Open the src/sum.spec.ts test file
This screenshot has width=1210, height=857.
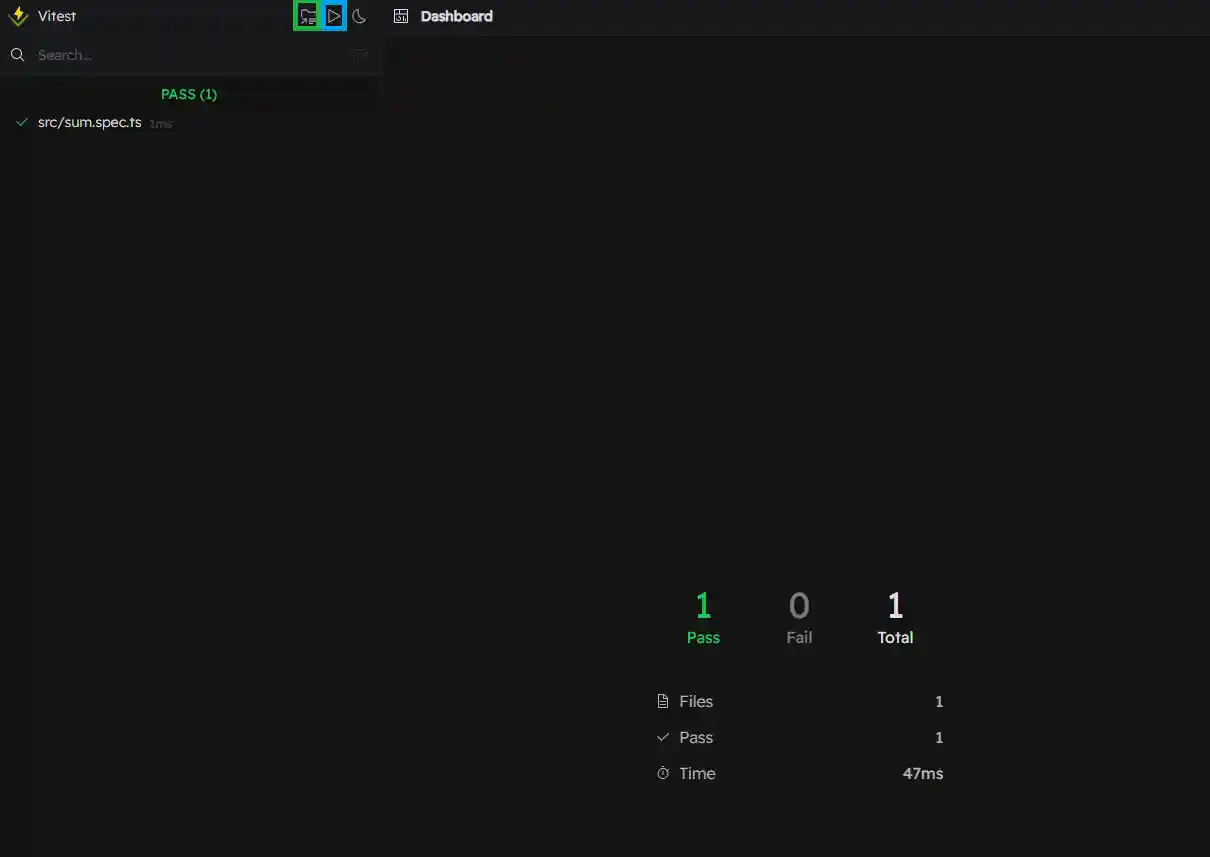(89, 123)
